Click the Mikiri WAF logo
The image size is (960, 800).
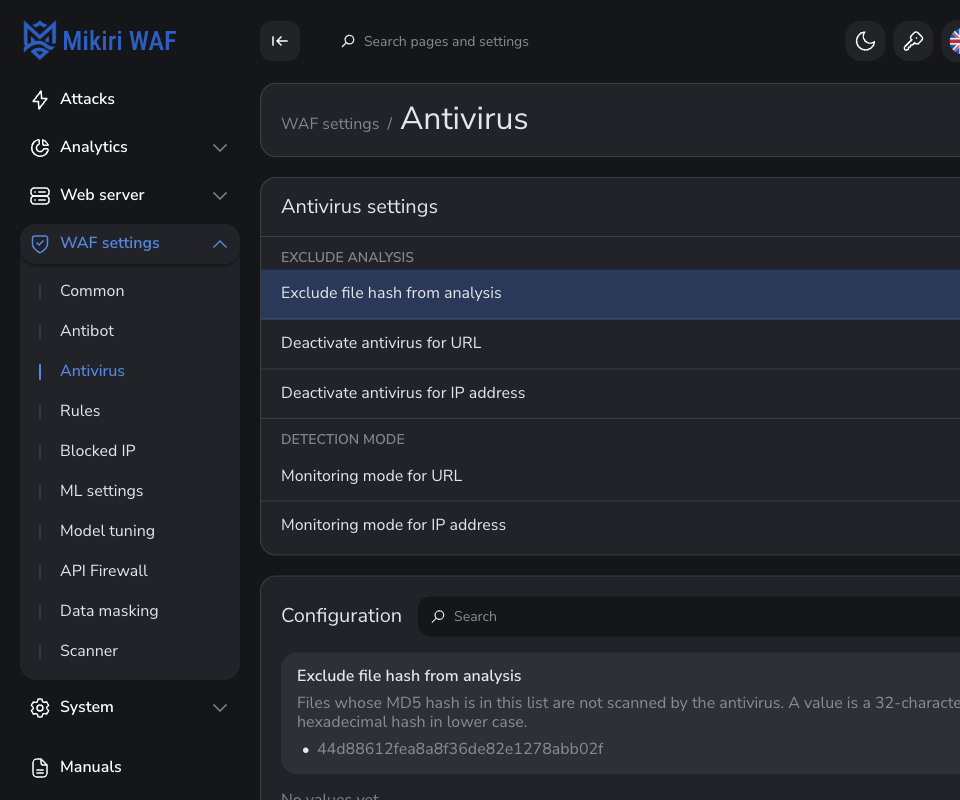point(100,40)
